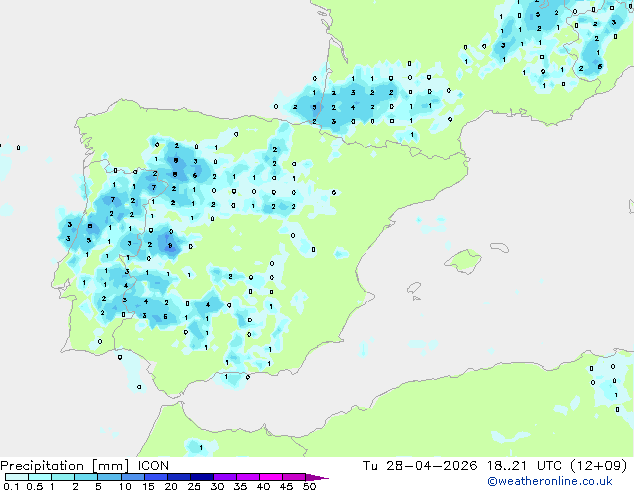Click the forecast offset '(12+09)'

click(599, 466)
